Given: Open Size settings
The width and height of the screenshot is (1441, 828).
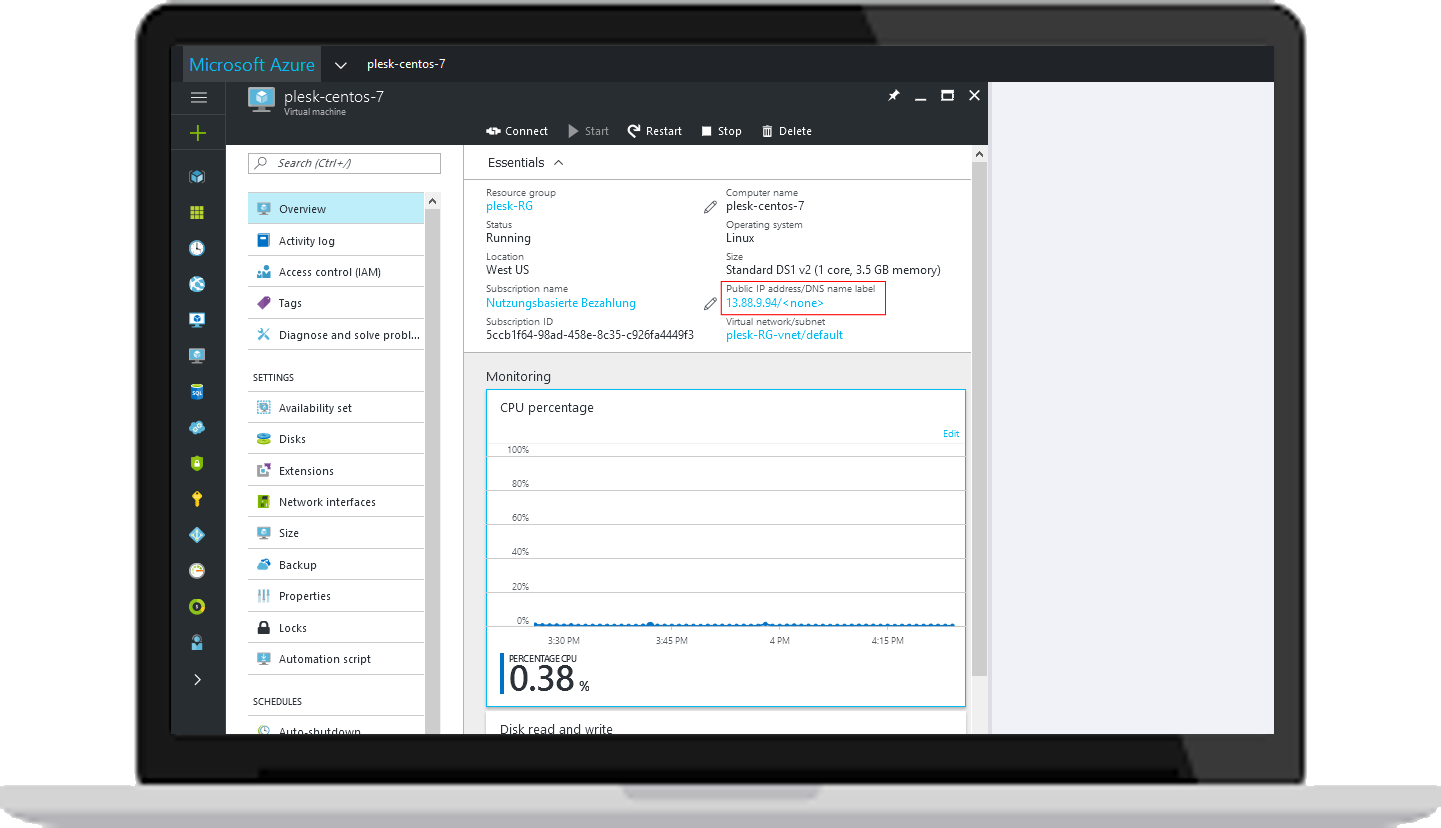Looking at the screenshot, I should 336,533.
